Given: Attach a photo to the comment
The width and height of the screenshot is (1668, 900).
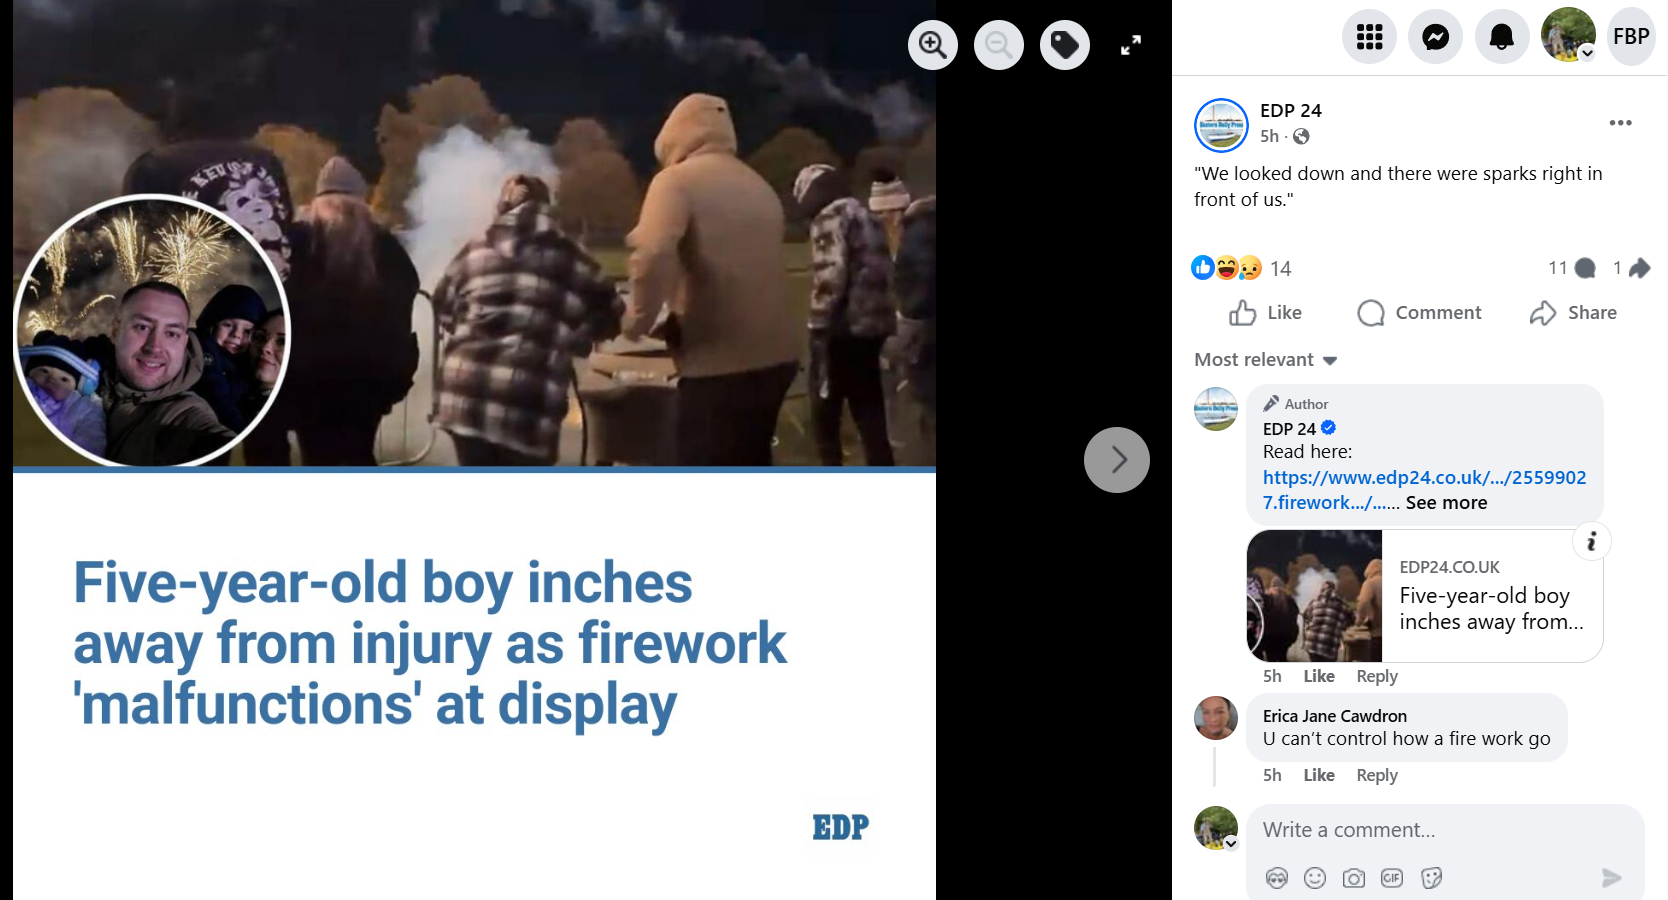Looking at the screenshot, I should click(x=1353, y=878).
